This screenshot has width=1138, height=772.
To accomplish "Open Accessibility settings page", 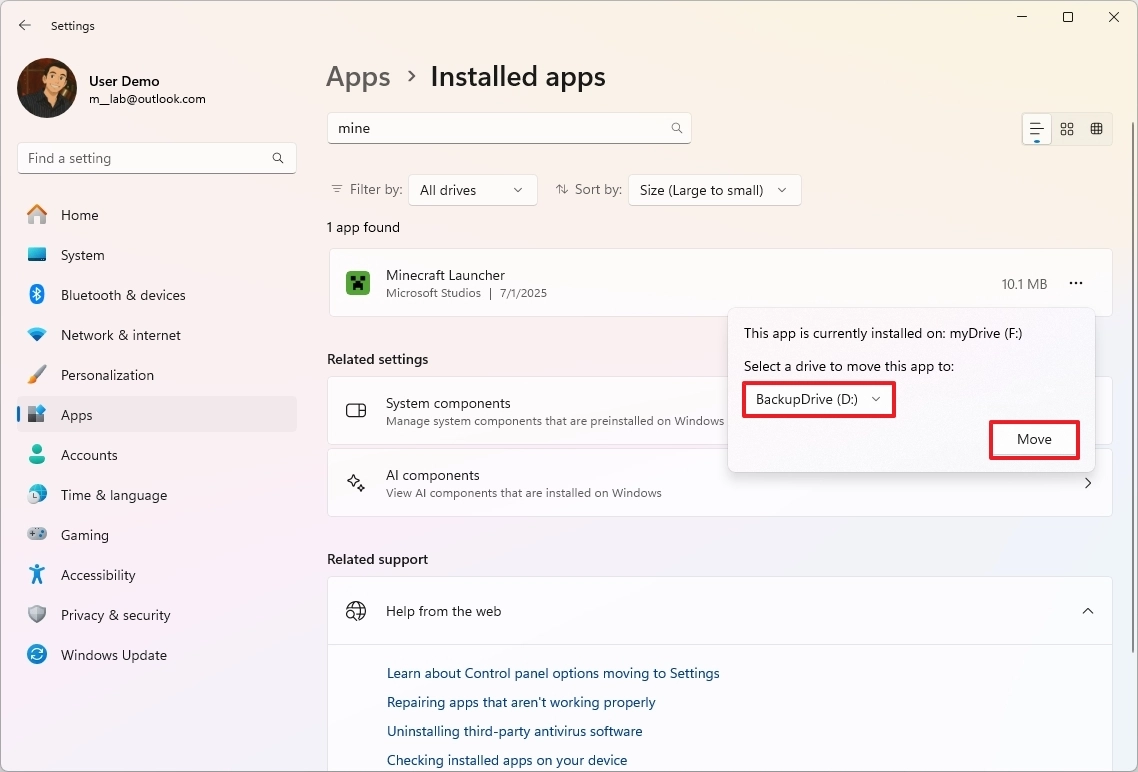I will pyautogui.click(x=157, y=575).
